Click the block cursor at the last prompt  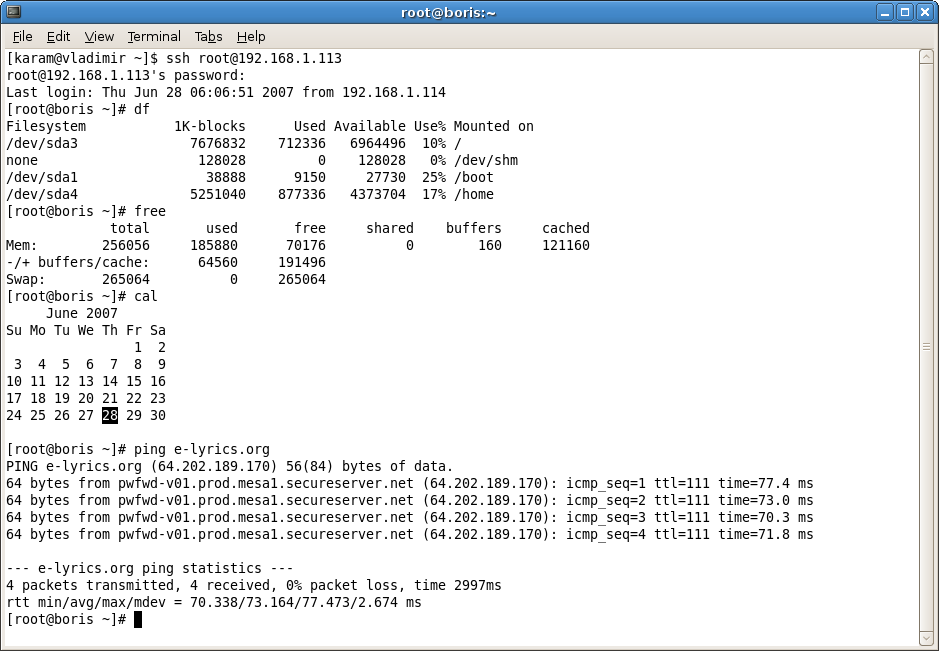click(x=138, y=620)
